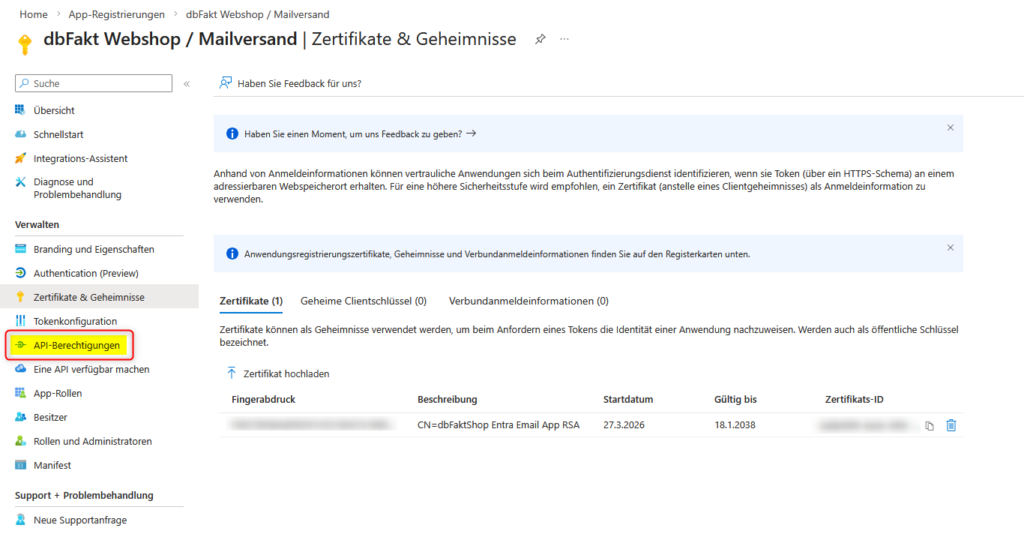Click the Haben Sie Feedback für uns button
The image size is (1024, 540).
tap(290, 83)
